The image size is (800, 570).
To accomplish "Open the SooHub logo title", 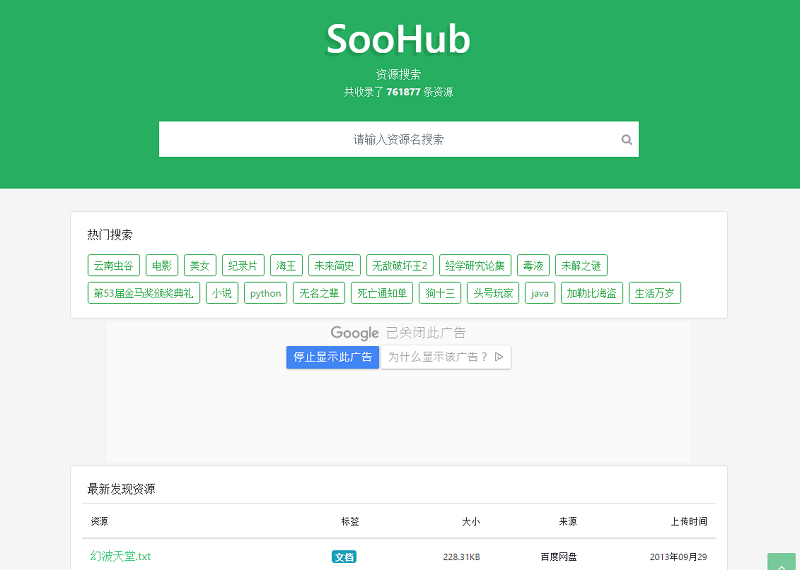I will (x=398, y=39).
